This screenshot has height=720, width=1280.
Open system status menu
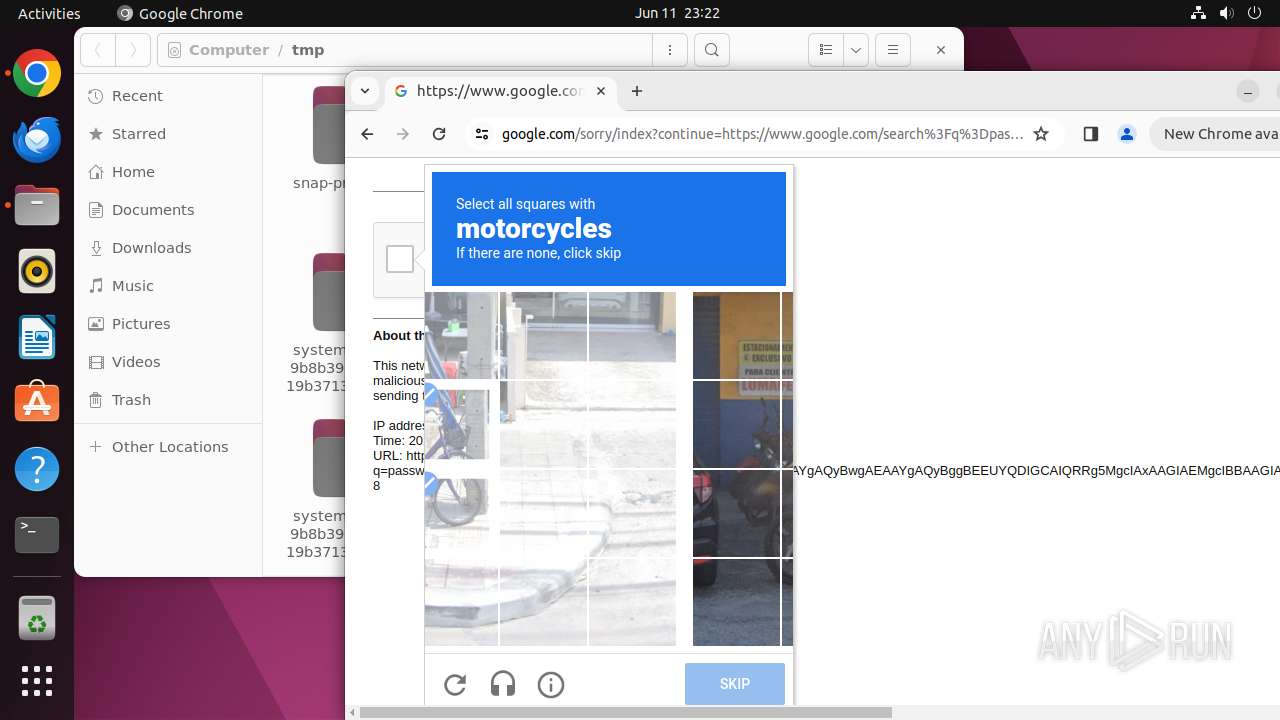pyautogui.click(x=1226, y=13)
